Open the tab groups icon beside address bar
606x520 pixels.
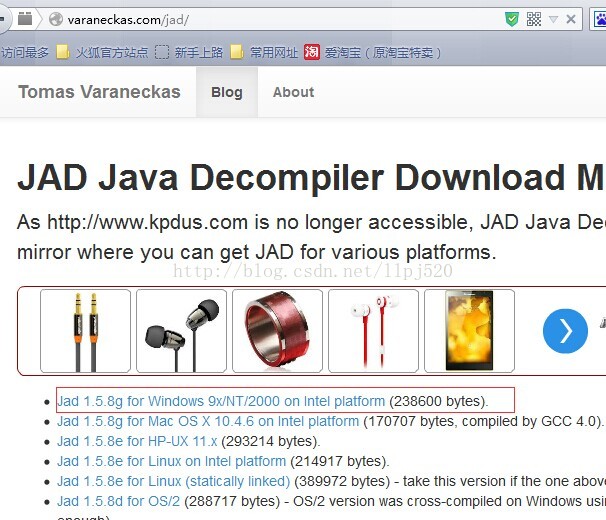click(25, 19)
